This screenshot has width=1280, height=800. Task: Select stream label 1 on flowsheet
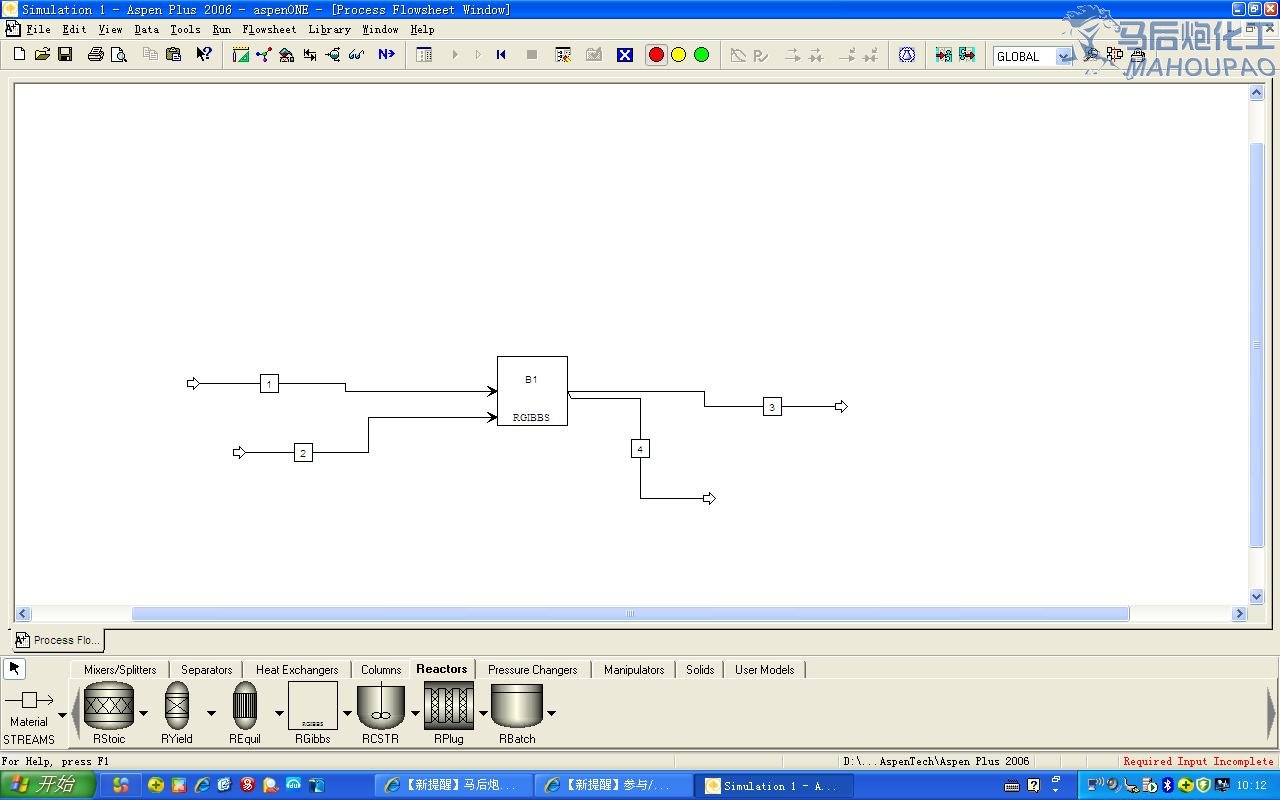click(x=269, y=384)
